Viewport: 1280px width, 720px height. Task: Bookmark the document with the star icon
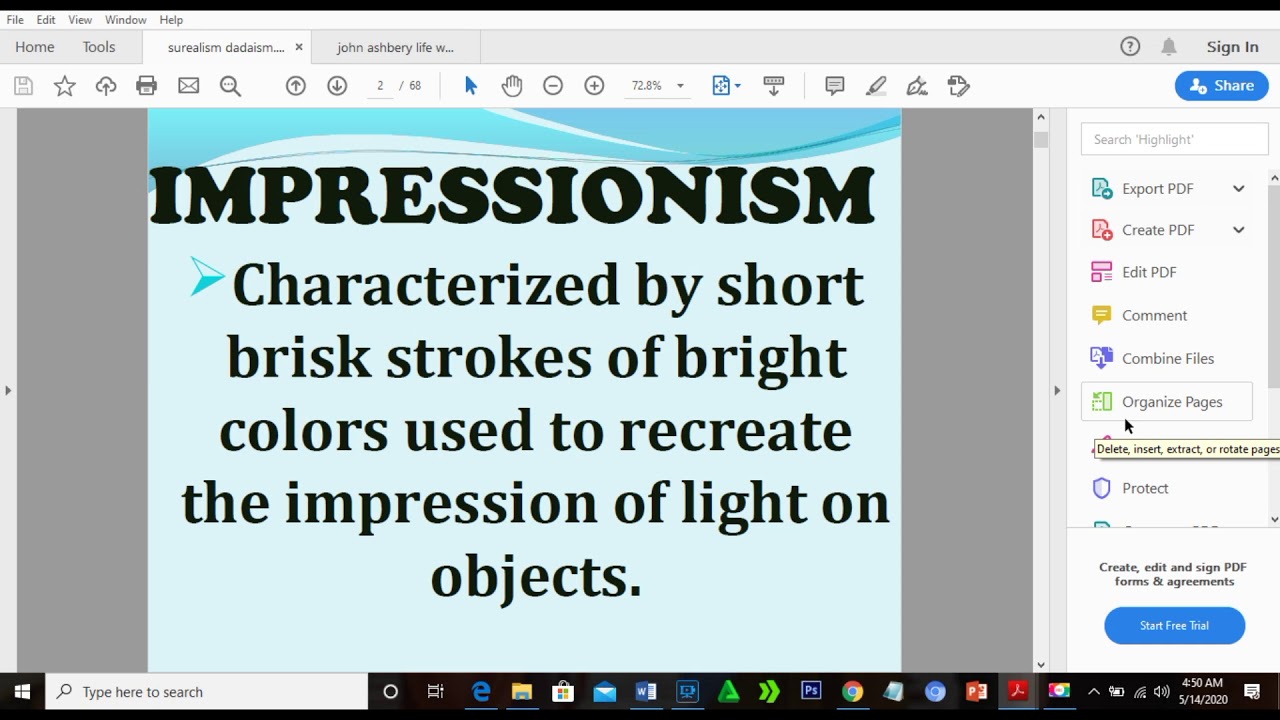[65, 86]
